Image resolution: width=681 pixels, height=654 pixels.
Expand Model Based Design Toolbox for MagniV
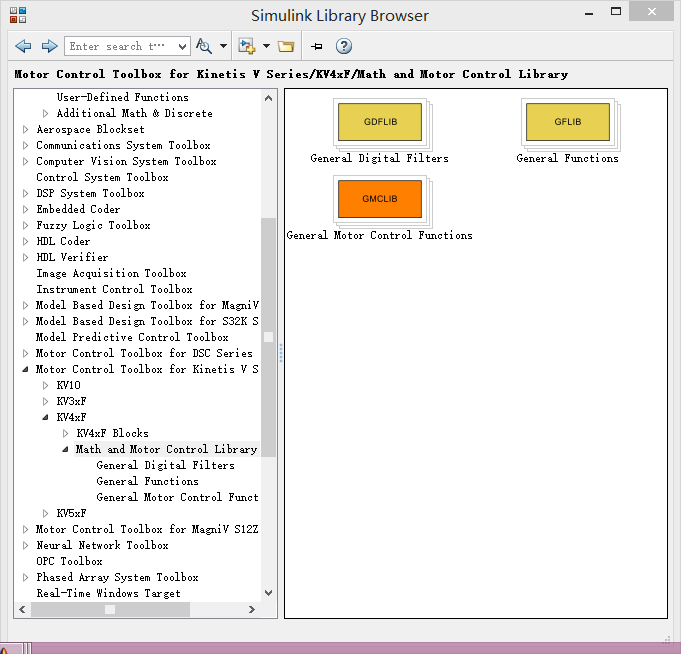click(25, 305)
